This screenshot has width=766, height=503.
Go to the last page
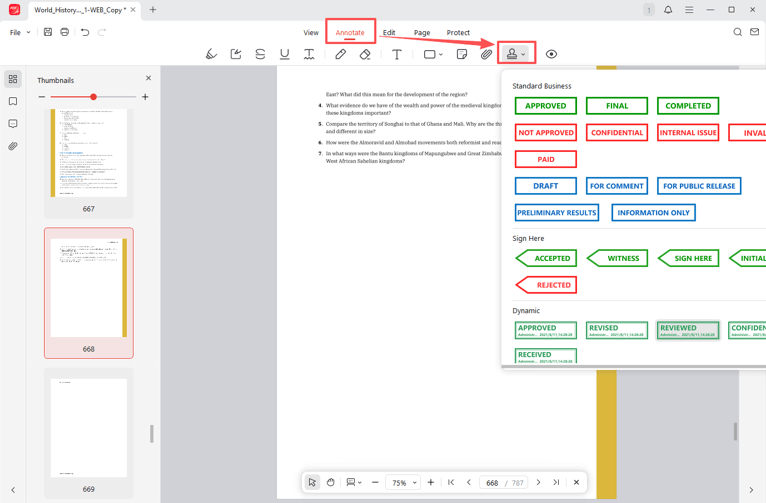pos(556,482)
